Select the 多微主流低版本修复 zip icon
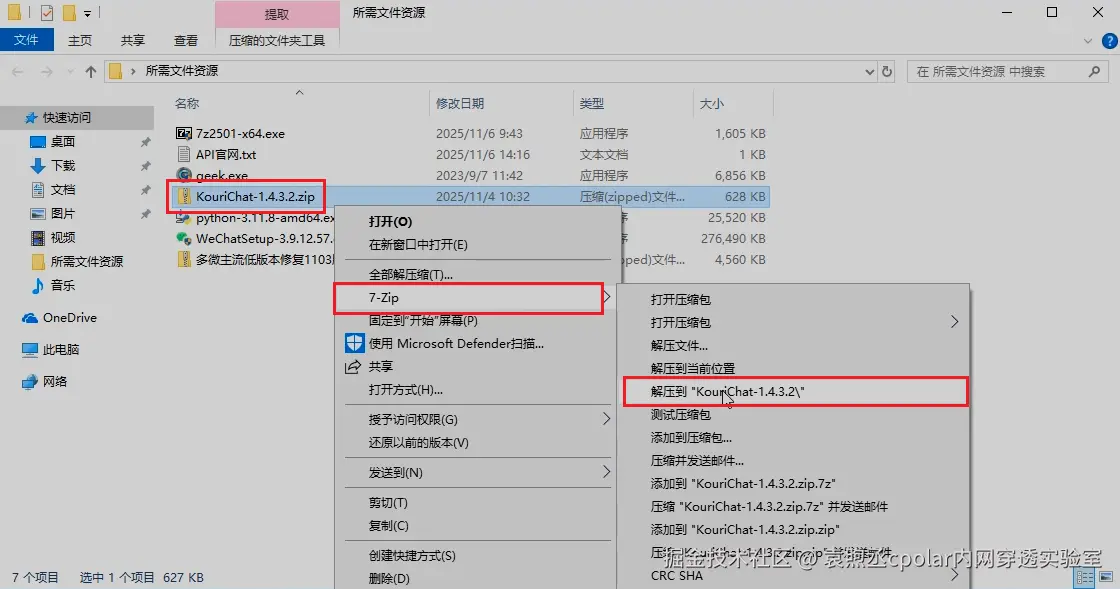 tap(184, 260)
